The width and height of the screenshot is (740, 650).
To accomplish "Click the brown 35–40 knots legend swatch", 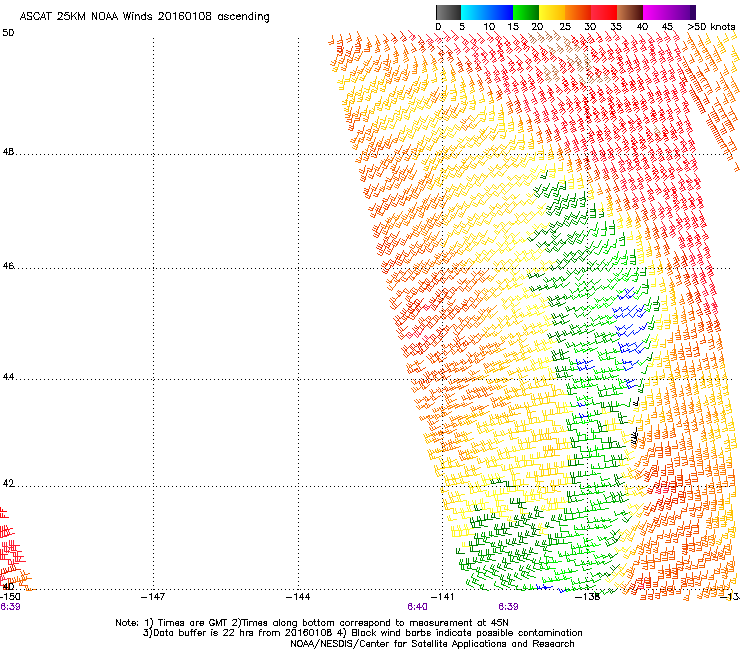I will click(x=630, y=12).
